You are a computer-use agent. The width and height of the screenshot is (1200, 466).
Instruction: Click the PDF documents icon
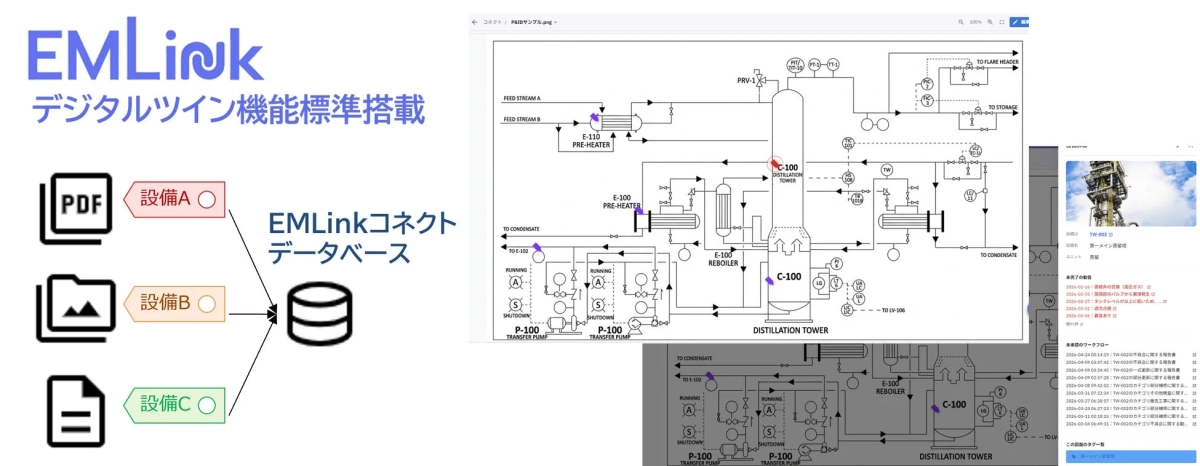pyautogui.click(x=71, y=207)
